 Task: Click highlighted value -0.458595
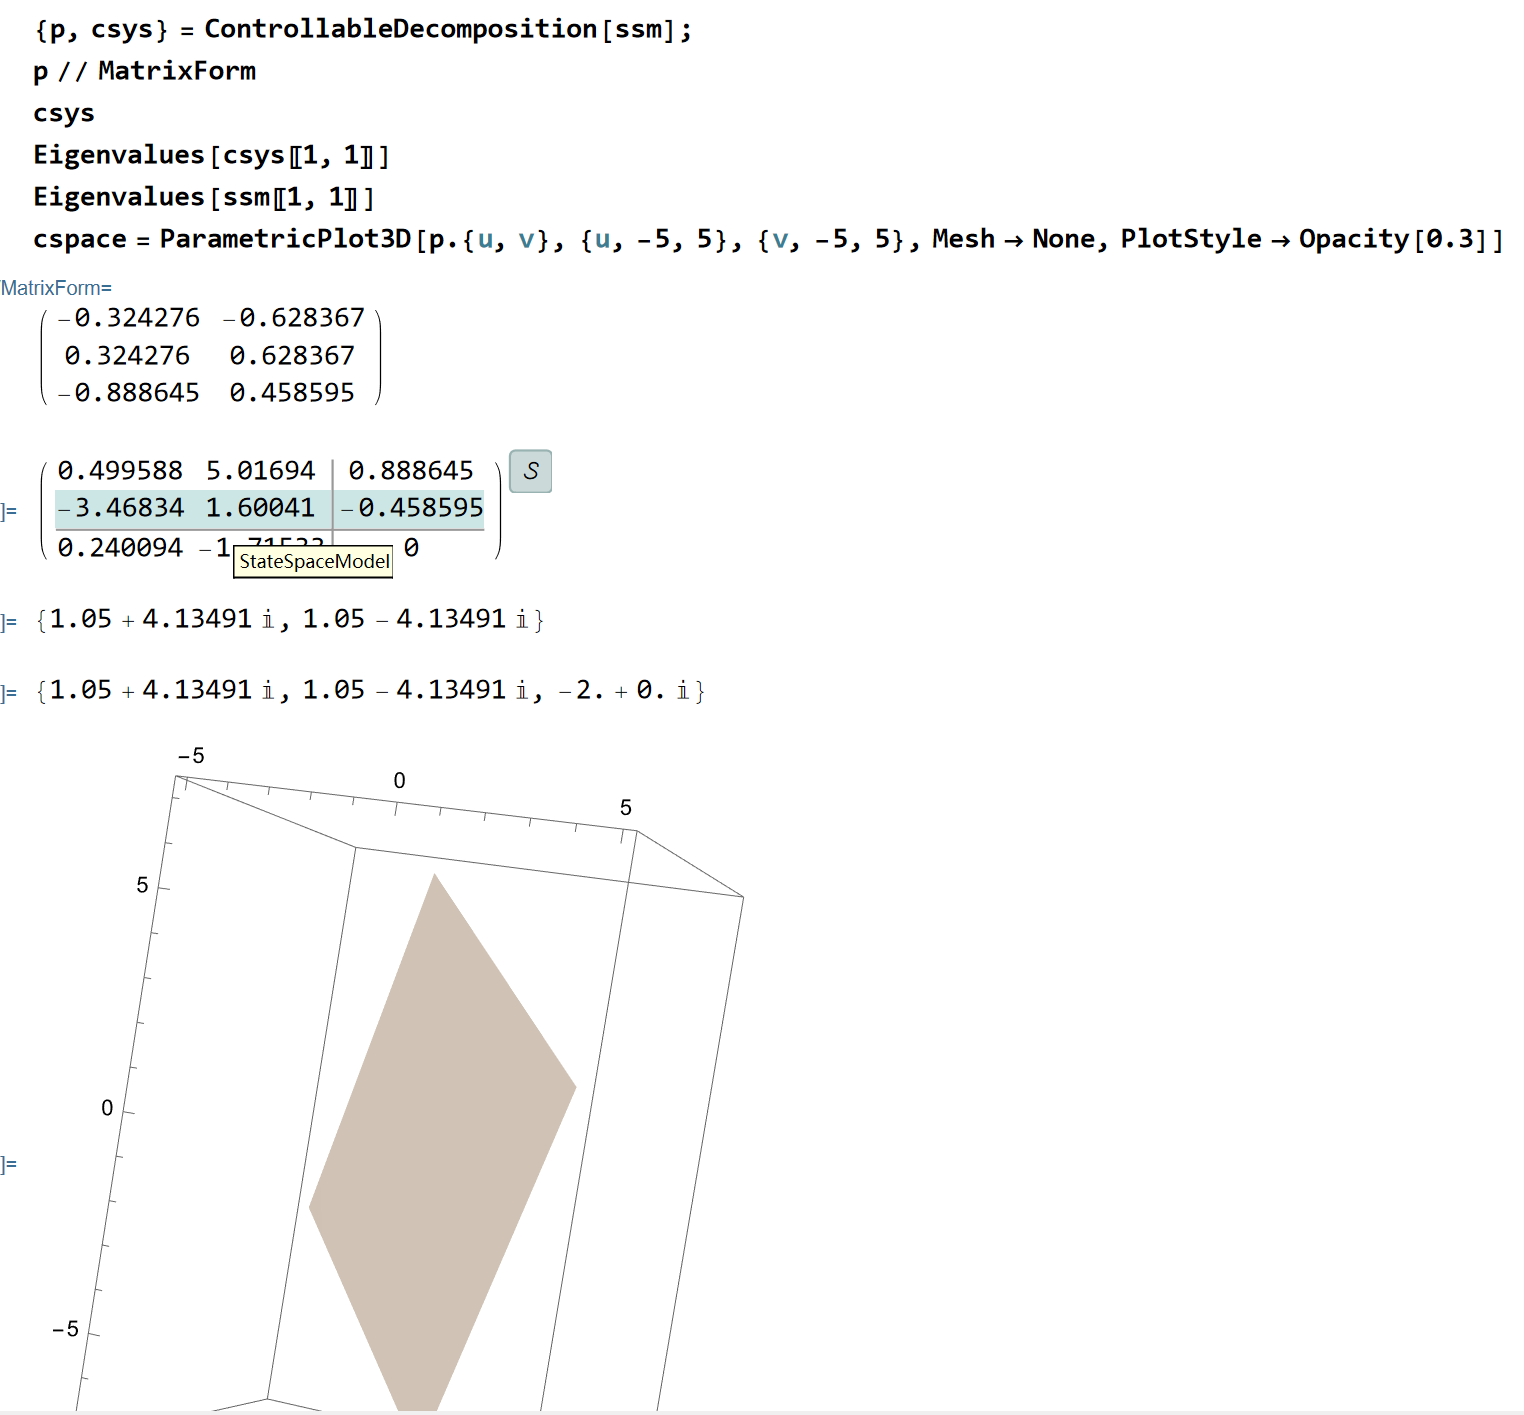tap(412, 508)
